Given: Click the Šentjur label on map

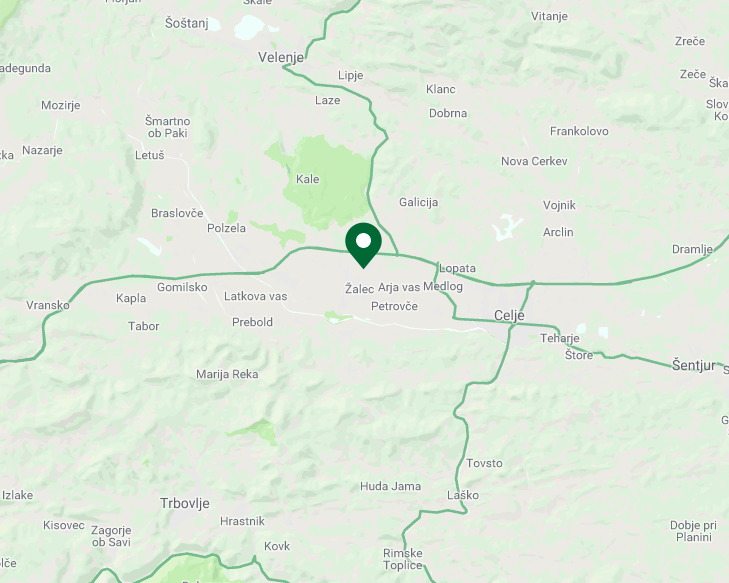Looking at the screenshot, I should (x=694, y=365).
